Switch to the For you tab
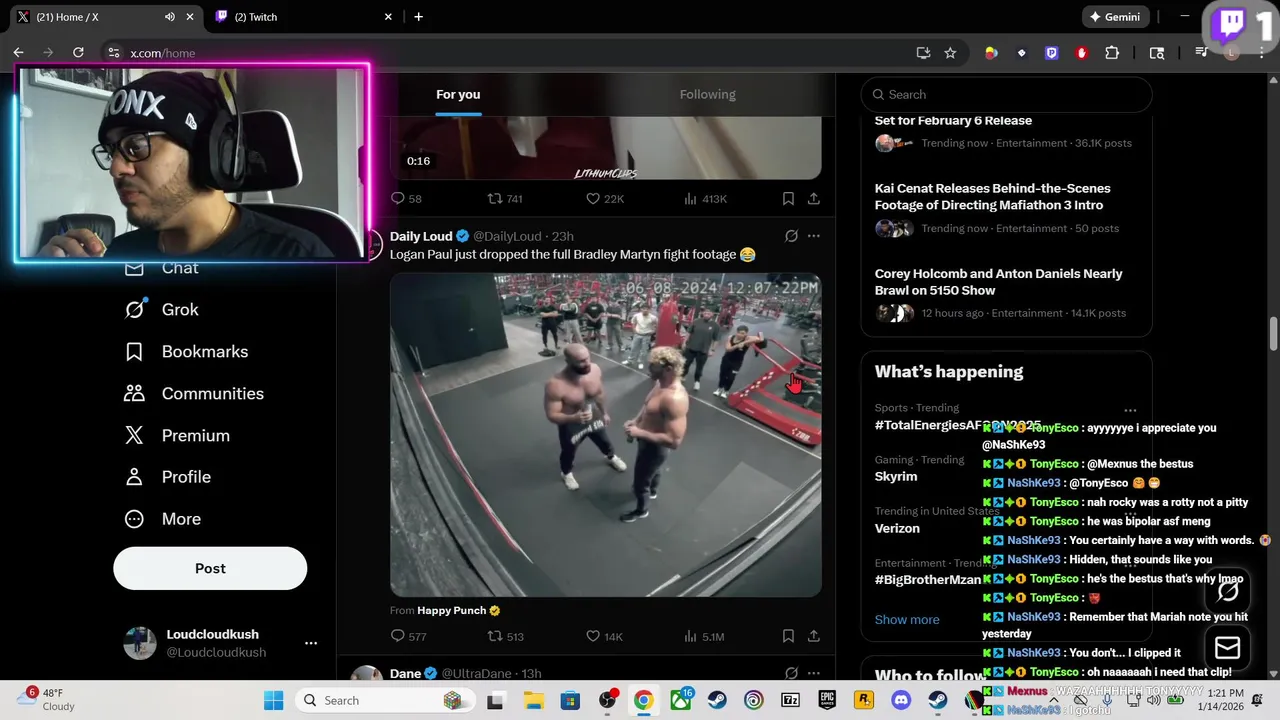 pos(458,94)
